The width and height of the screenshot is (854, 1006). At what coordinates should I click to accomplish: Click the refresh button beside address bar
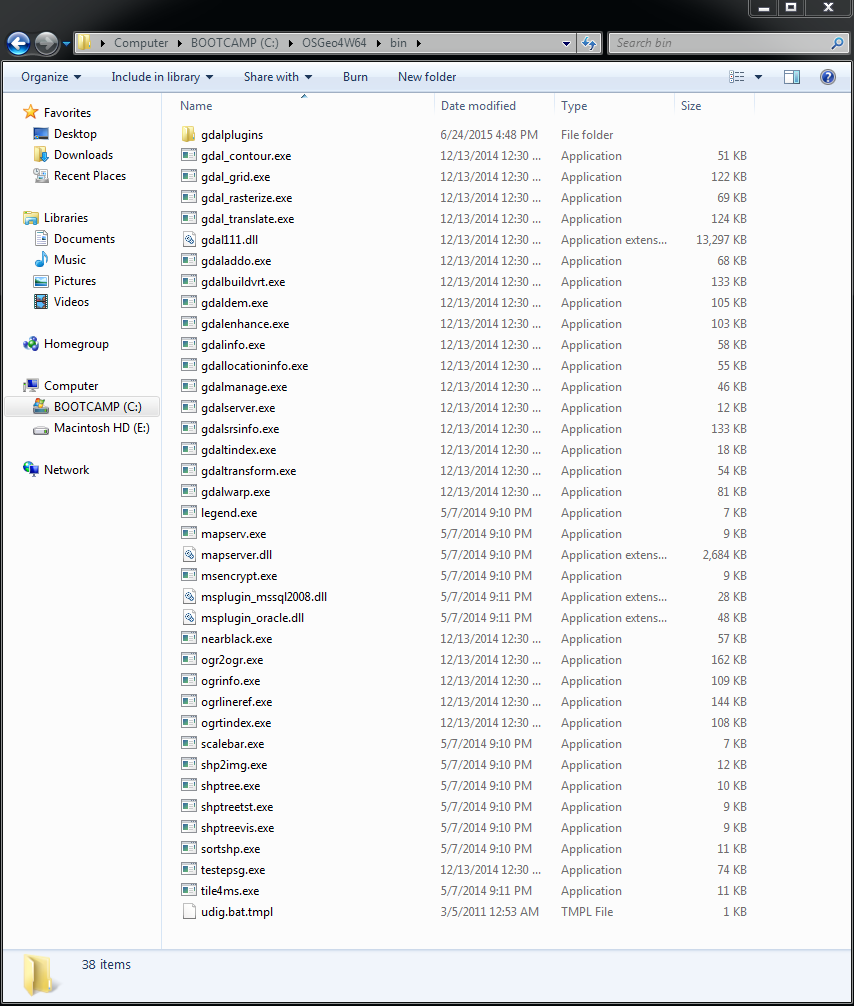[x=588, y=43]
